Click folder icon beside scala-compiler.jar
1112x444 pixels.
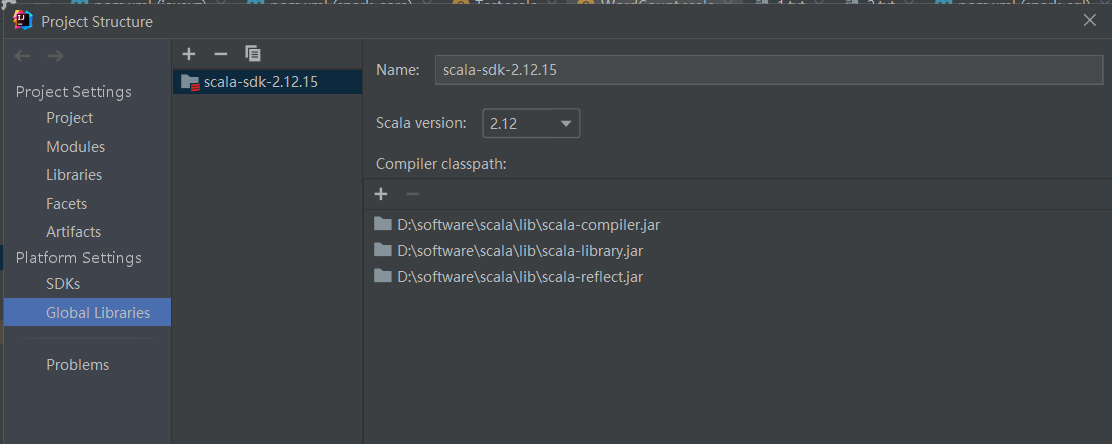(383, 224)
